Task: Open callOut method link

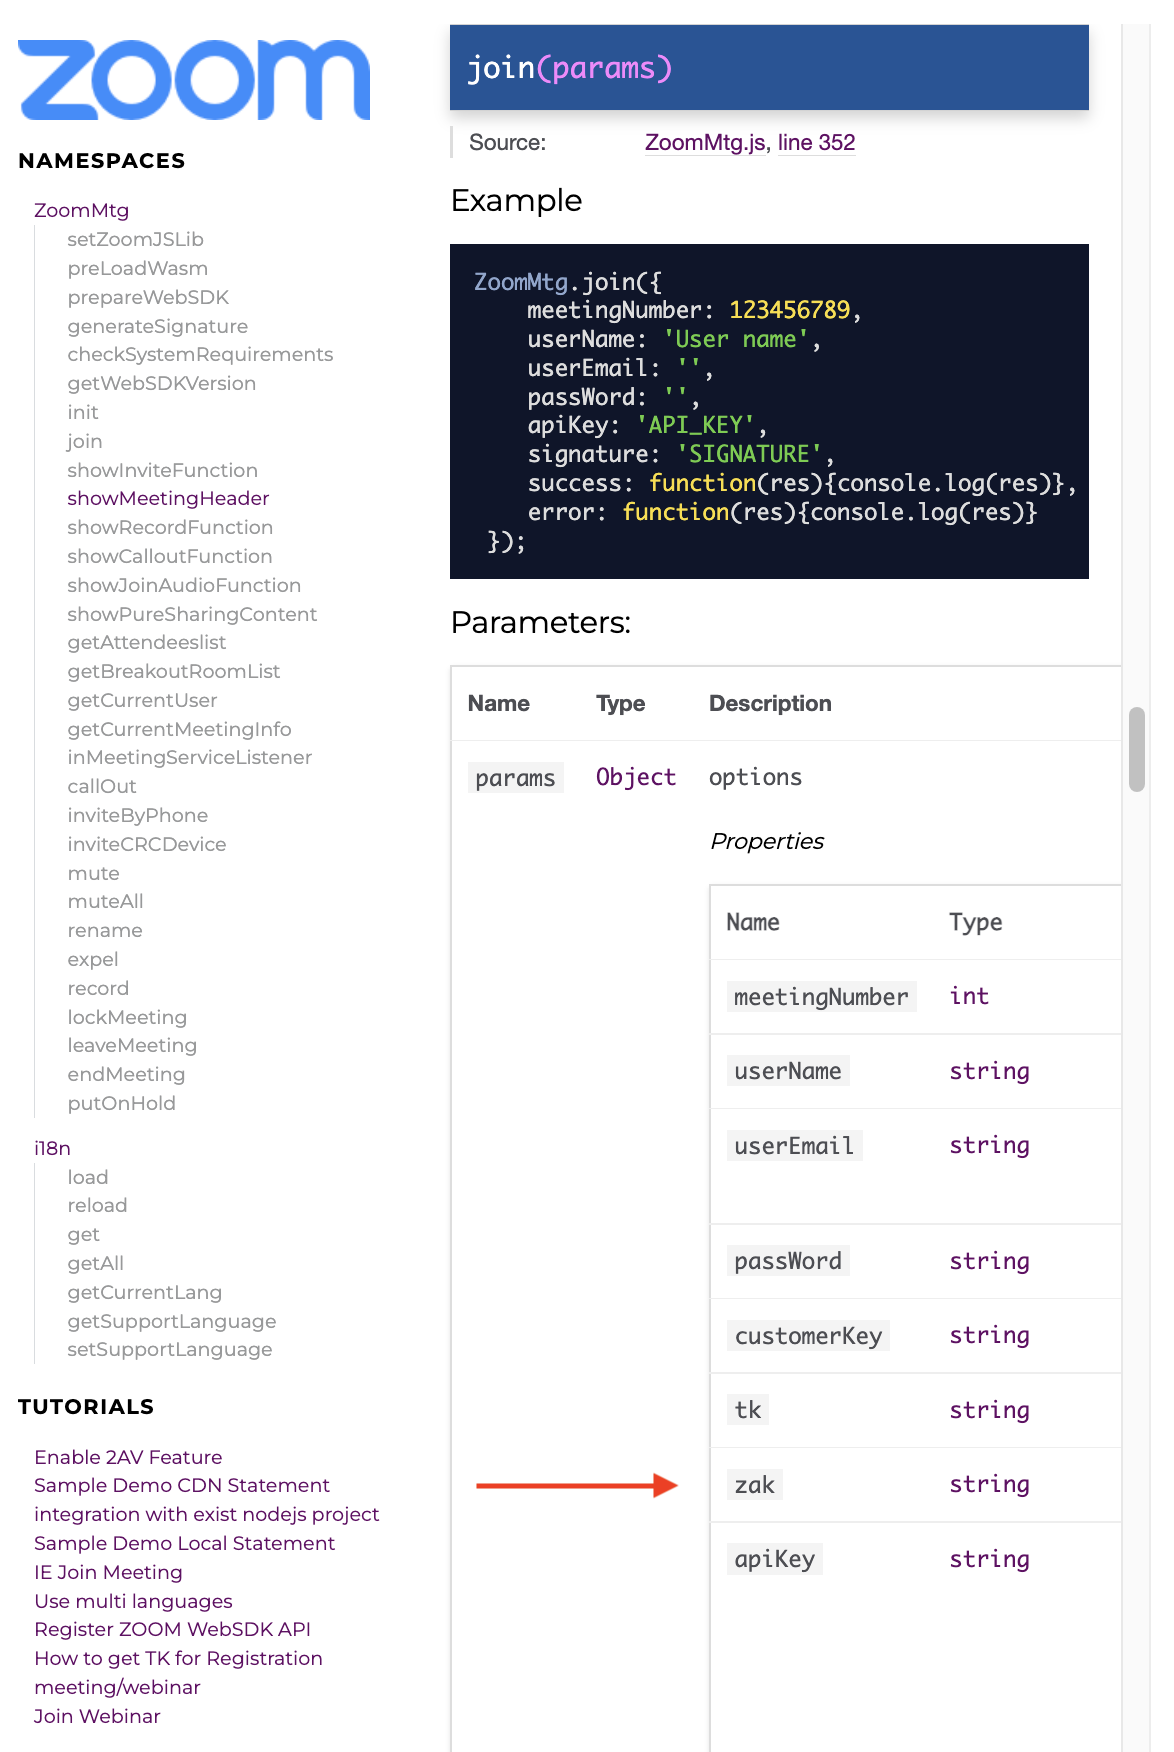Action: click(102, 786)
